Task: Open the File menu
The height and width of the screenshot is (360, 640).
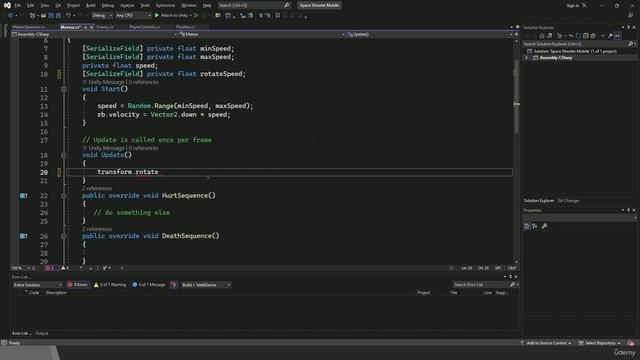Action: coord(18,5)
